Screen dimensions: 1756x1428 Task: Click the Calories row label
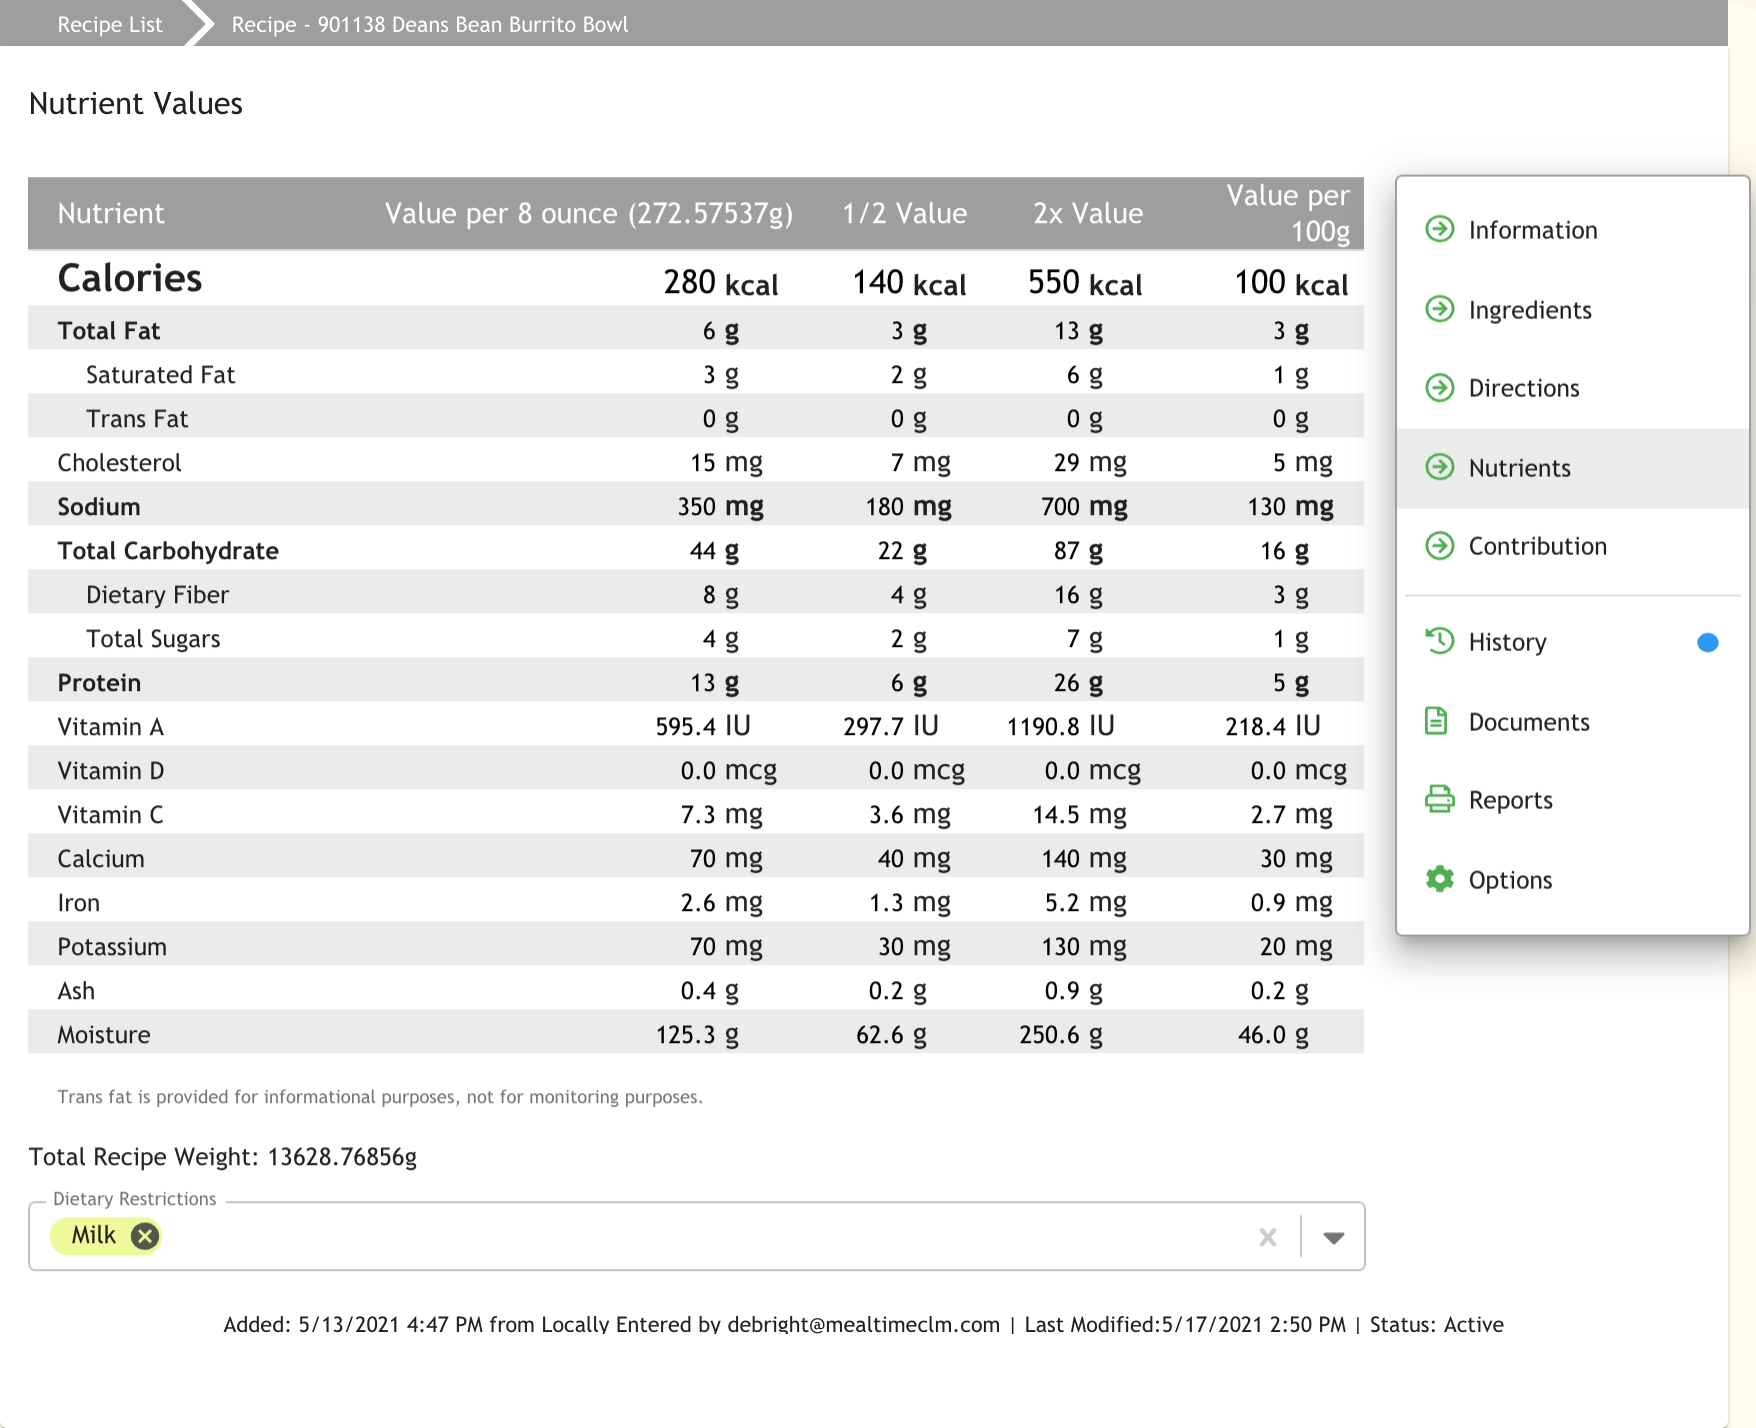tap(130, 278)
